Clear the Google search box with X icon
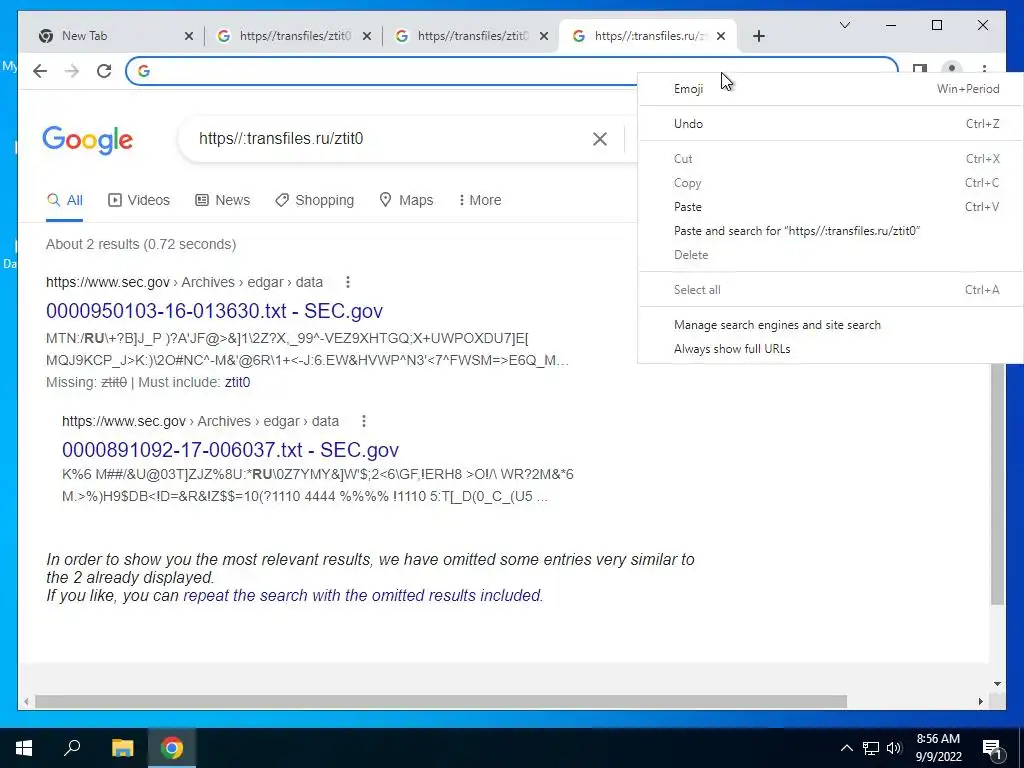 coord(600,139)
